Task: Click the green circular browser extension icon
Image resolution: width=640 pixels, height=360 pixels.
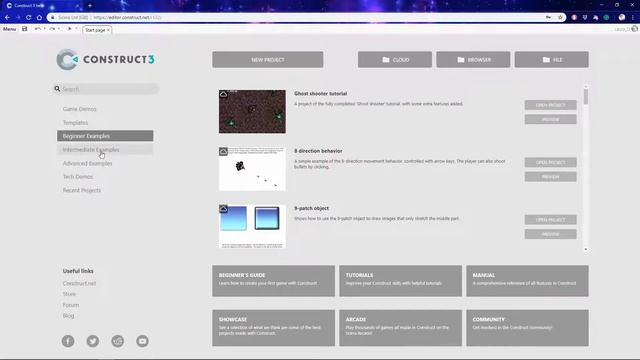Action: click(607, 18)
